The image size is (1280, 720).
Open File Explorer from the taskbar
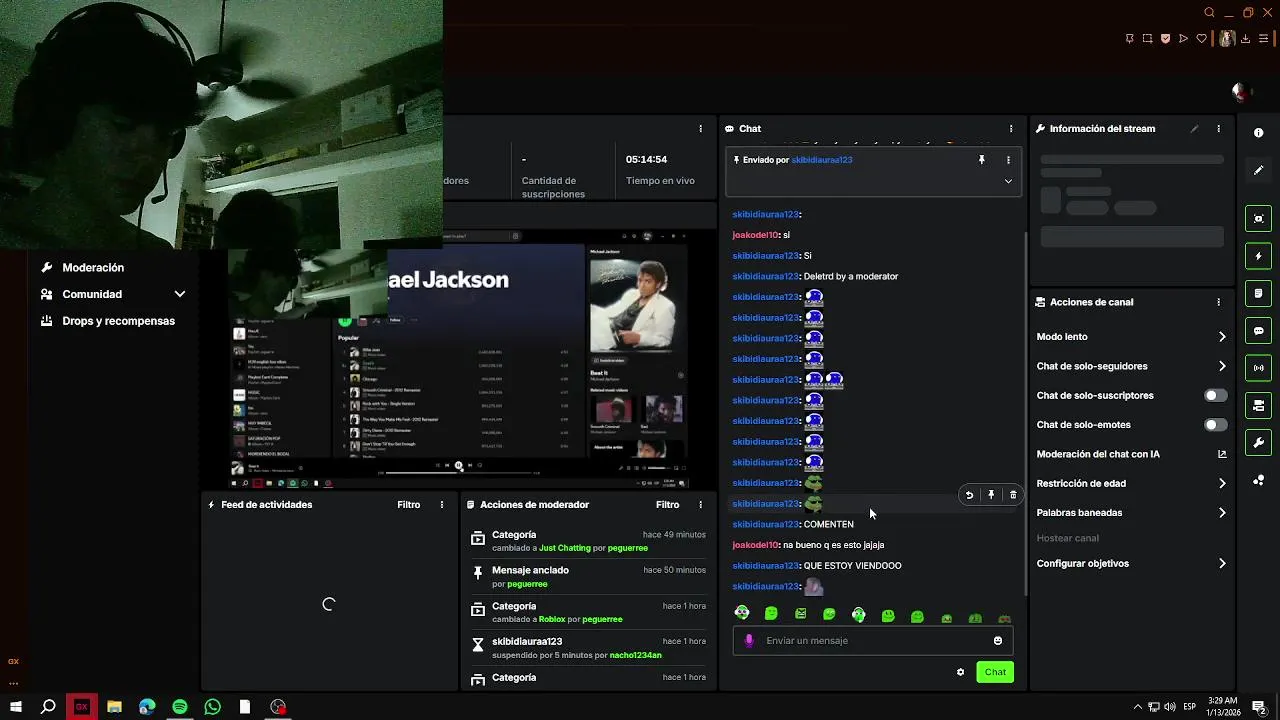pyautogui.click(x=114, y=707)
